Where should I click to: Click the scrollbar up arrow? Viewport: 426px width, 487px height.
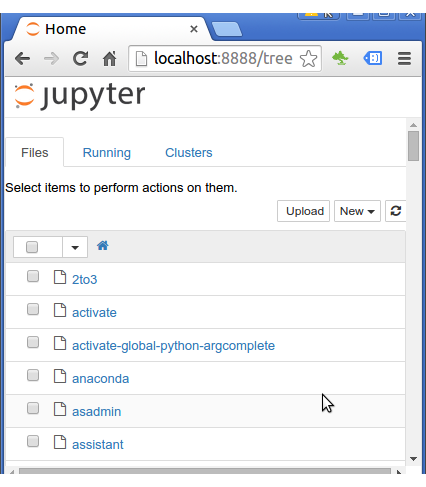(x=413, y=125)
